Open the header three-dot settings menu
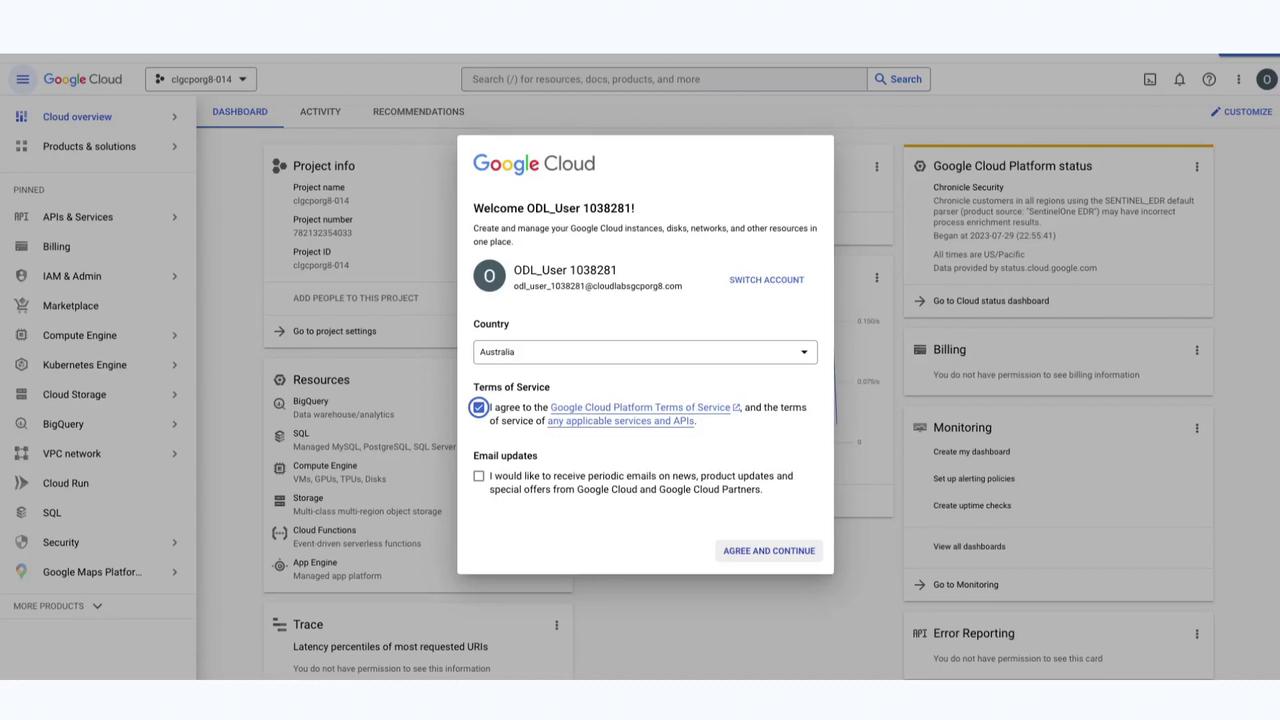The height and width of the screenshot is (720, 1280). tap(1238, 79)
